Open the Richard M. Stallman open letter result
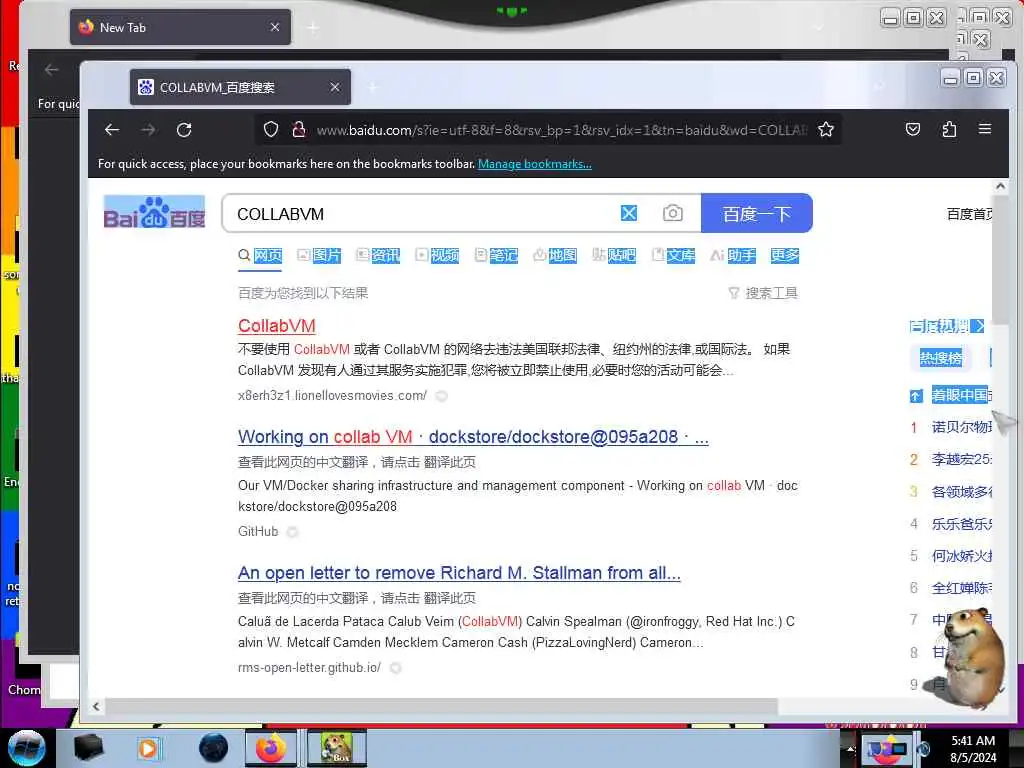 click(459, 573)
